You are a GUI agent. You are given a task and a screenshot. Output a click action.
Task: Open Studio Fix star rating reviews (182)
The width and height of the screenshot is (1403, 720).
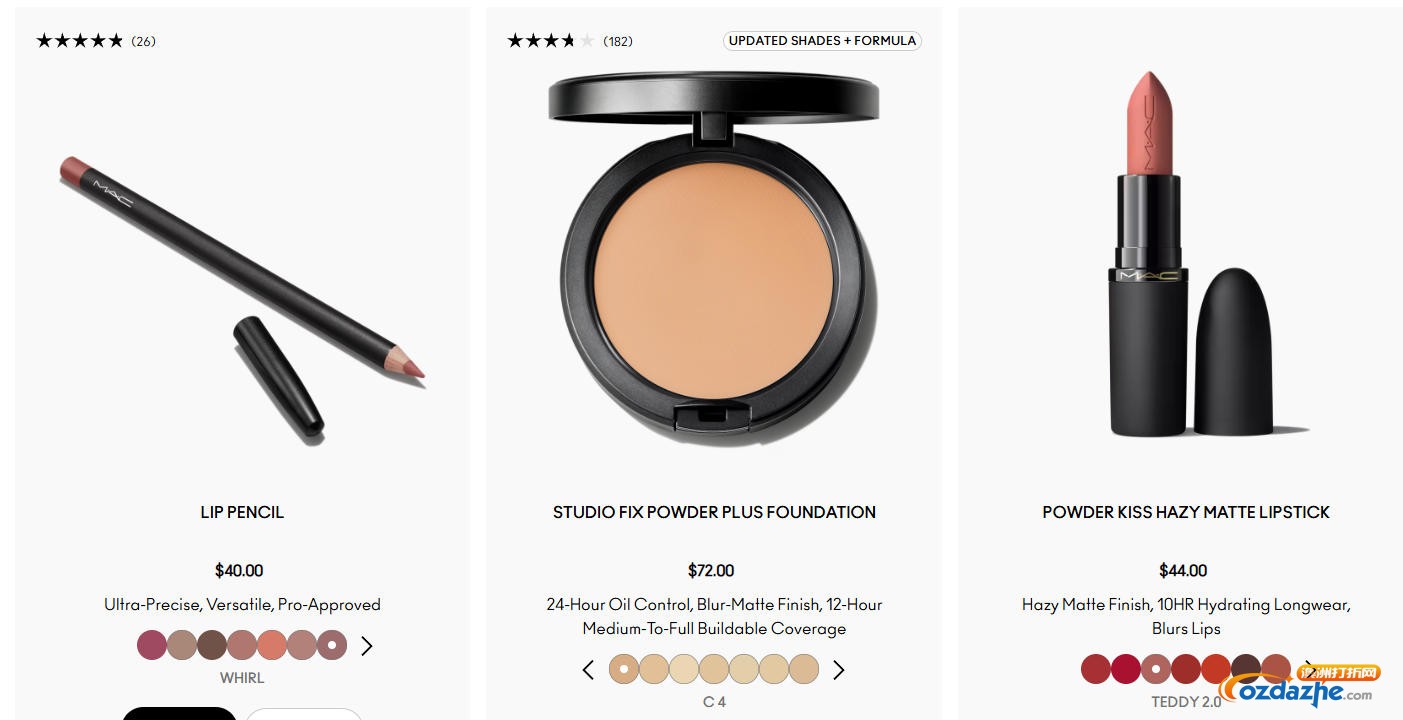[570, 41]
